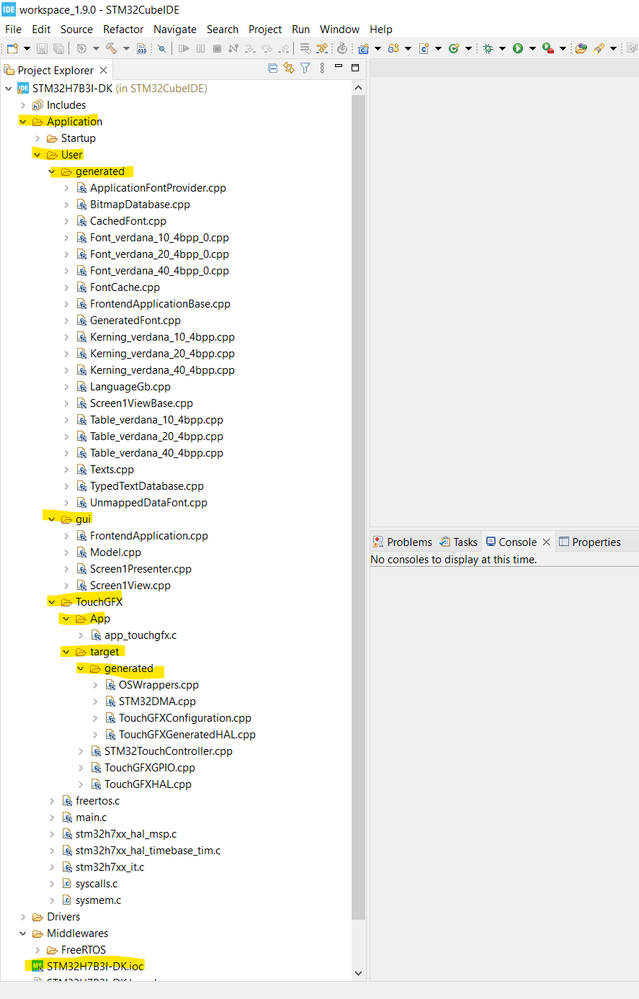Click the New Source Folder icon
Image resolution: width=639 pixels, height=999 pixels.
click(393, 48)
